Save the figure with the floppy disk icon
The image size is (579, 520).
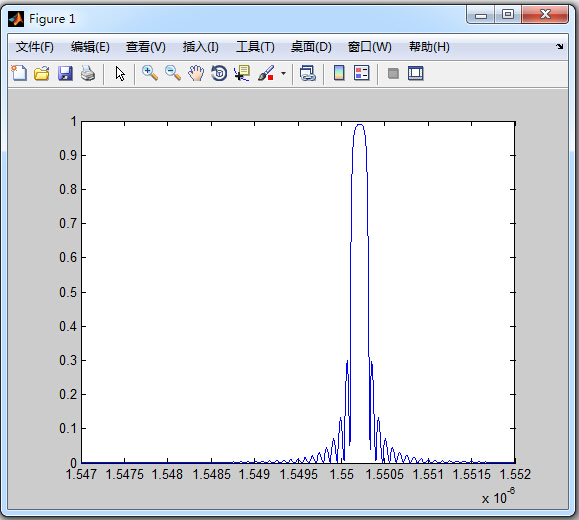(x=65, y=73)
